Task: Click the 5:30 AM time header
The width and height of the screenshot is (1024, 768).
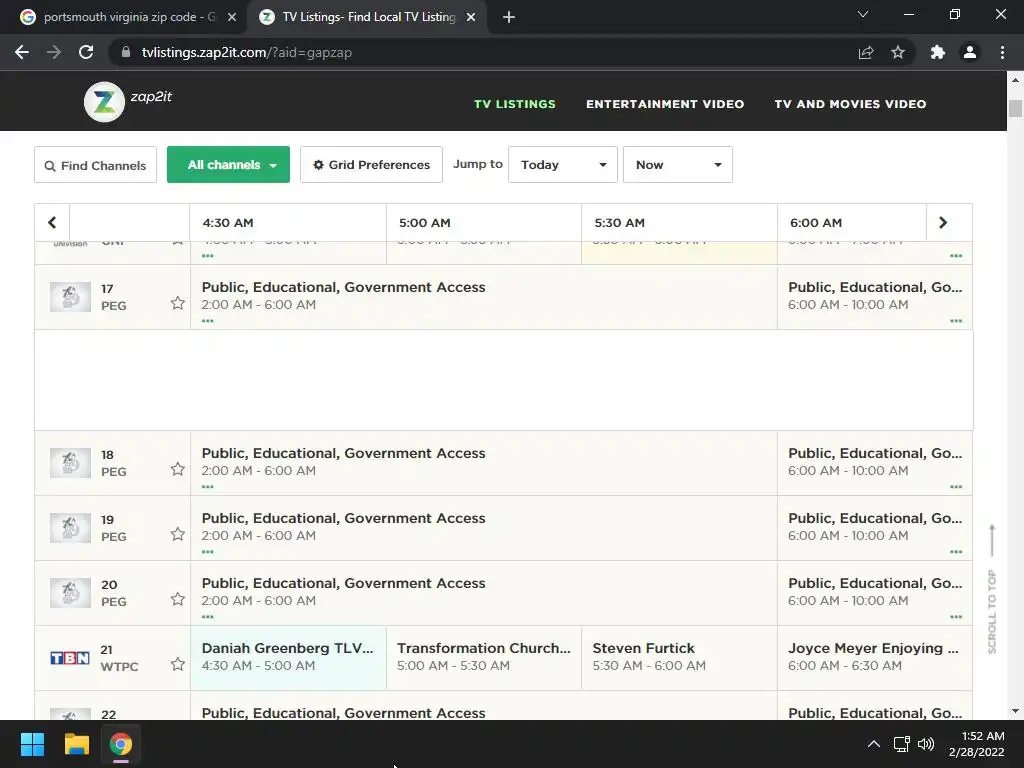Action: point(619,223)
